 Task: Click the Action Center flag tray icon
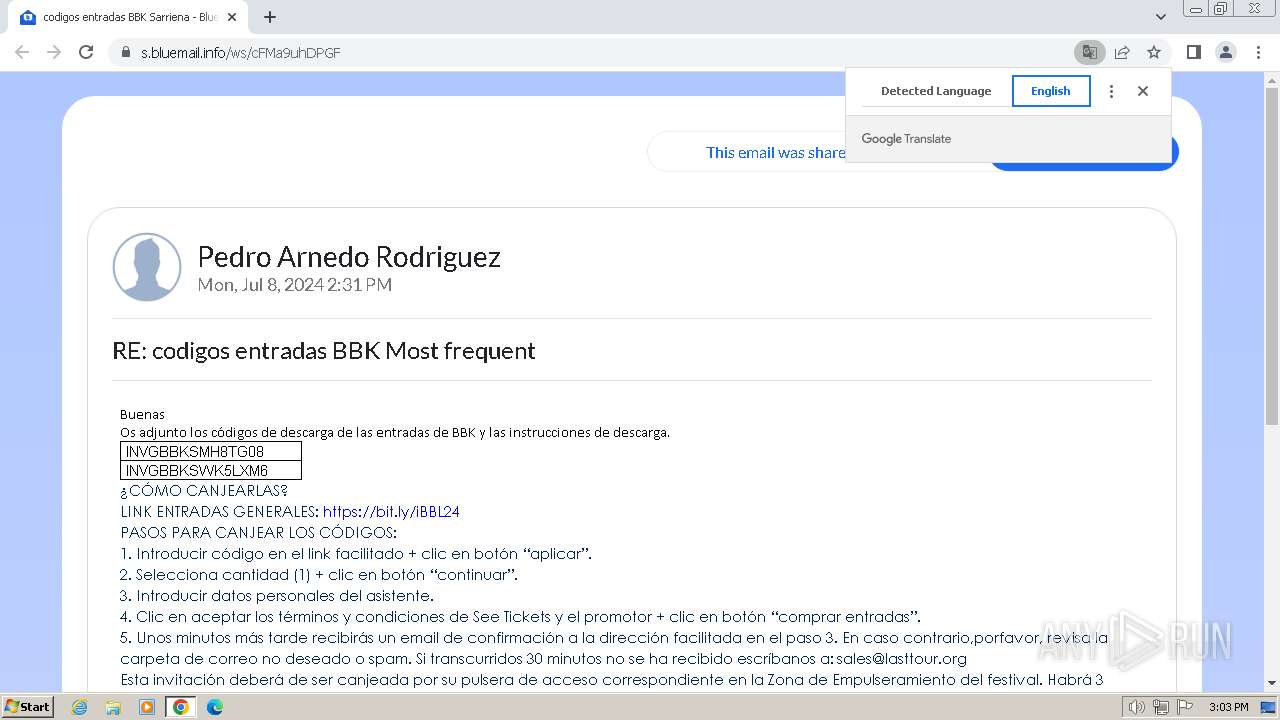click(x=1184, y=707)
